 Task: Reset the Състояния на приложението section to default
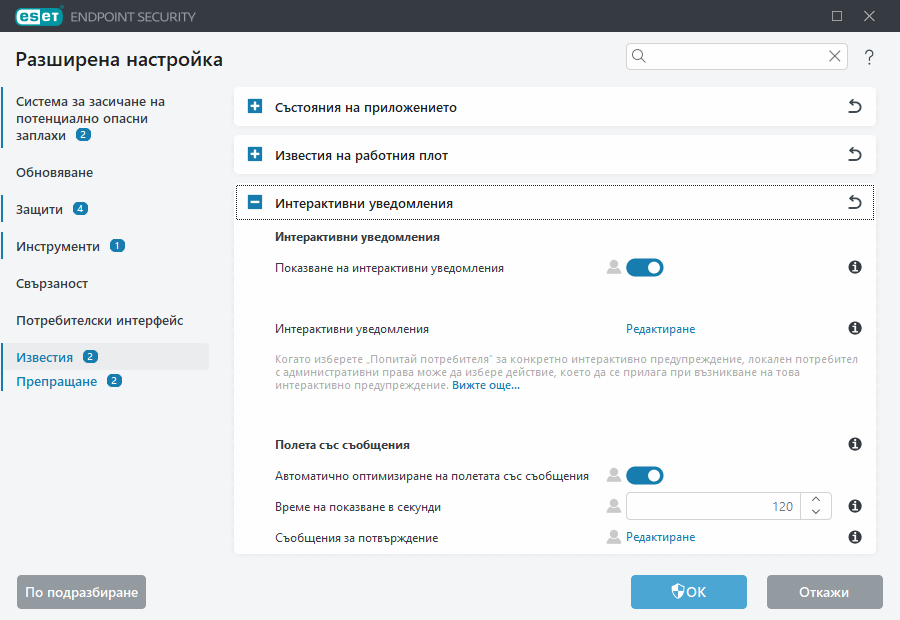coord(855,107)
